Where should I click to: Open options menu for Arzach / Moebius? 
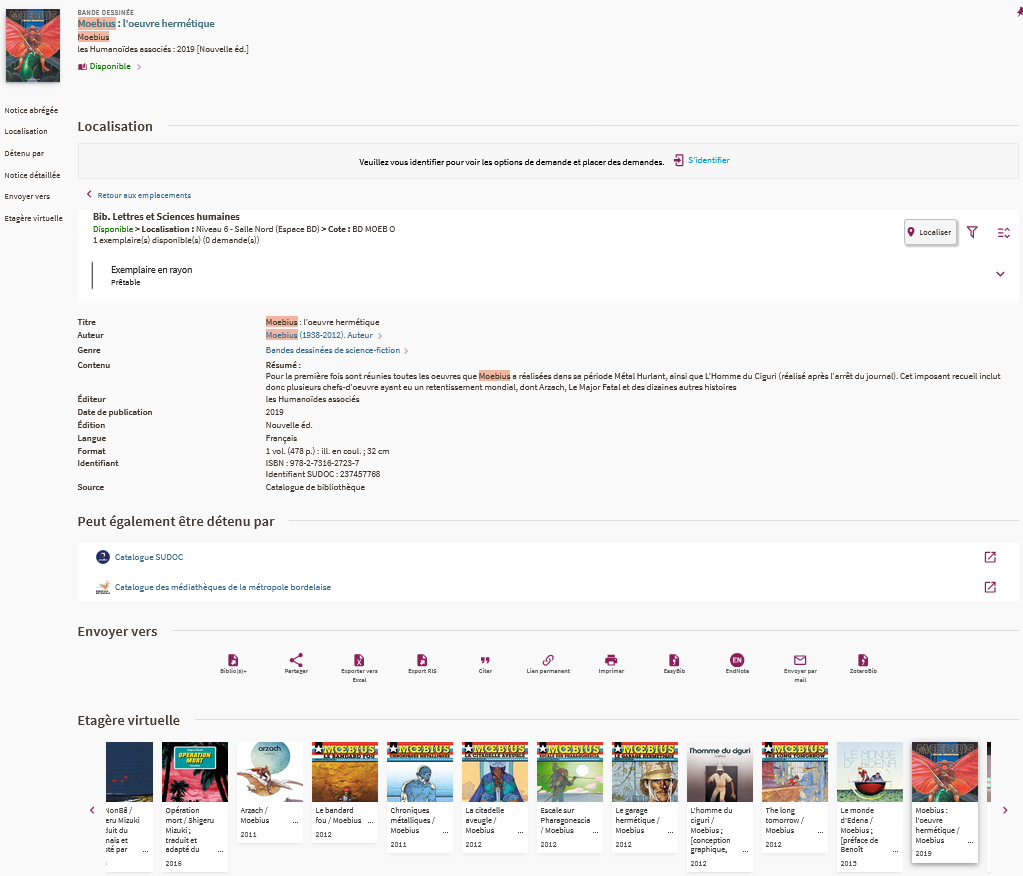[x=296, y=822]
